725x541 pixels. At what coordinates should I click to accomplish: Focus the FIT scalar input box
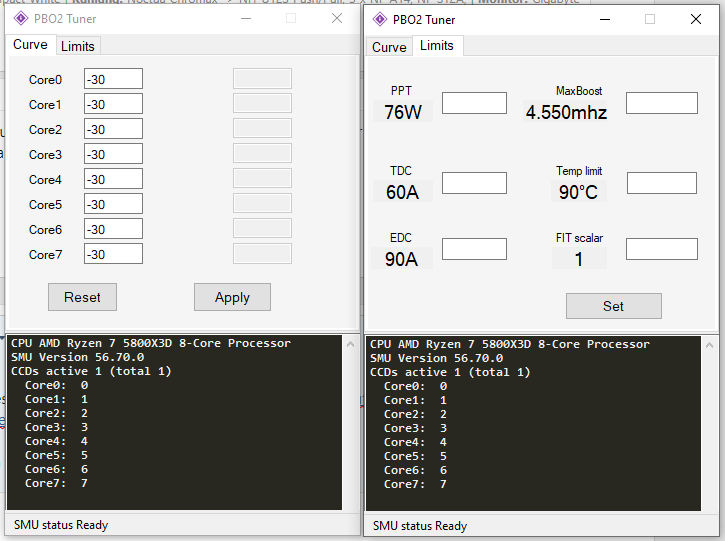(662, 249)
